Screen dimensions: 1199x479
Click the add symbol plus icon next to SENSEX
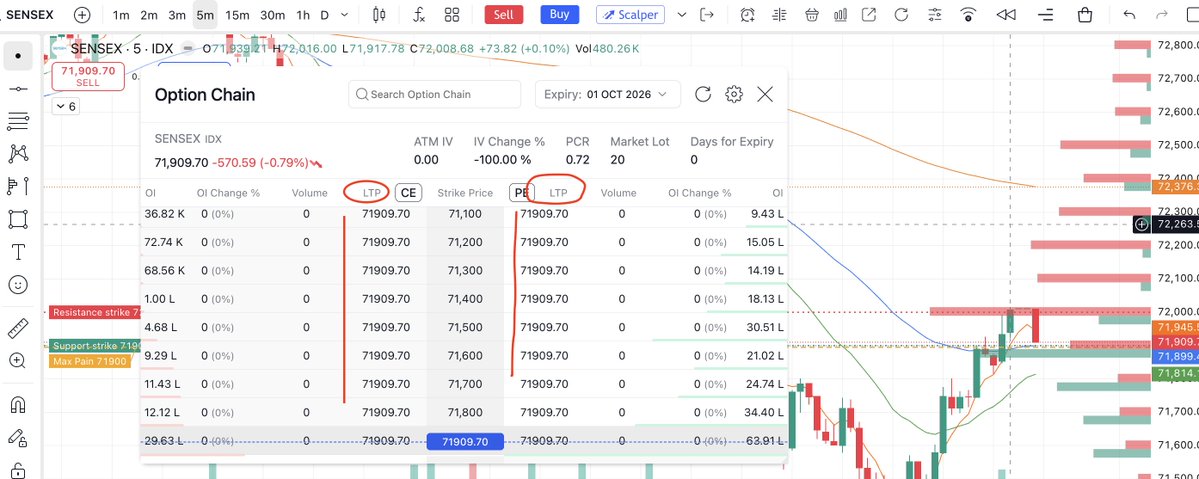click(82, 15)
